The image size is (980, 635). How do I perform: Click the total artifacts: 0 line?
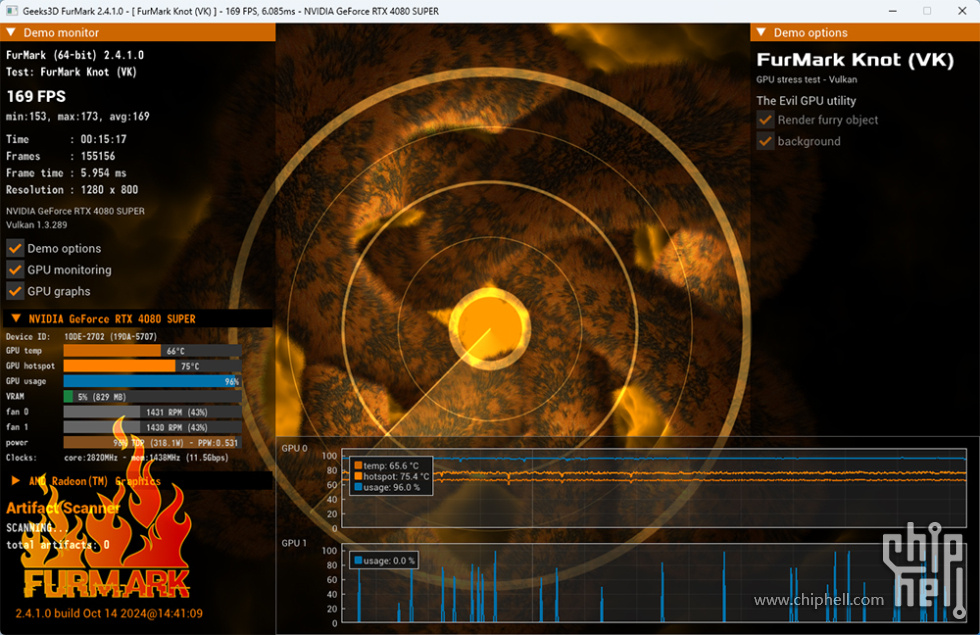[x=58, y=545]
